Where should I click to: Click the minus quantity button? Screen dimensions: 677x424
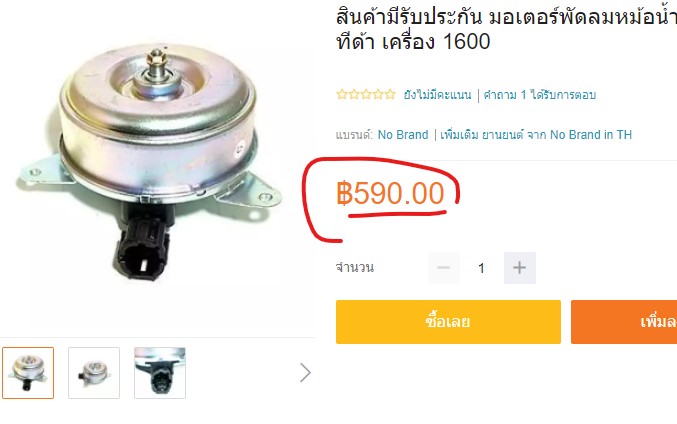(x=443, y=268)
